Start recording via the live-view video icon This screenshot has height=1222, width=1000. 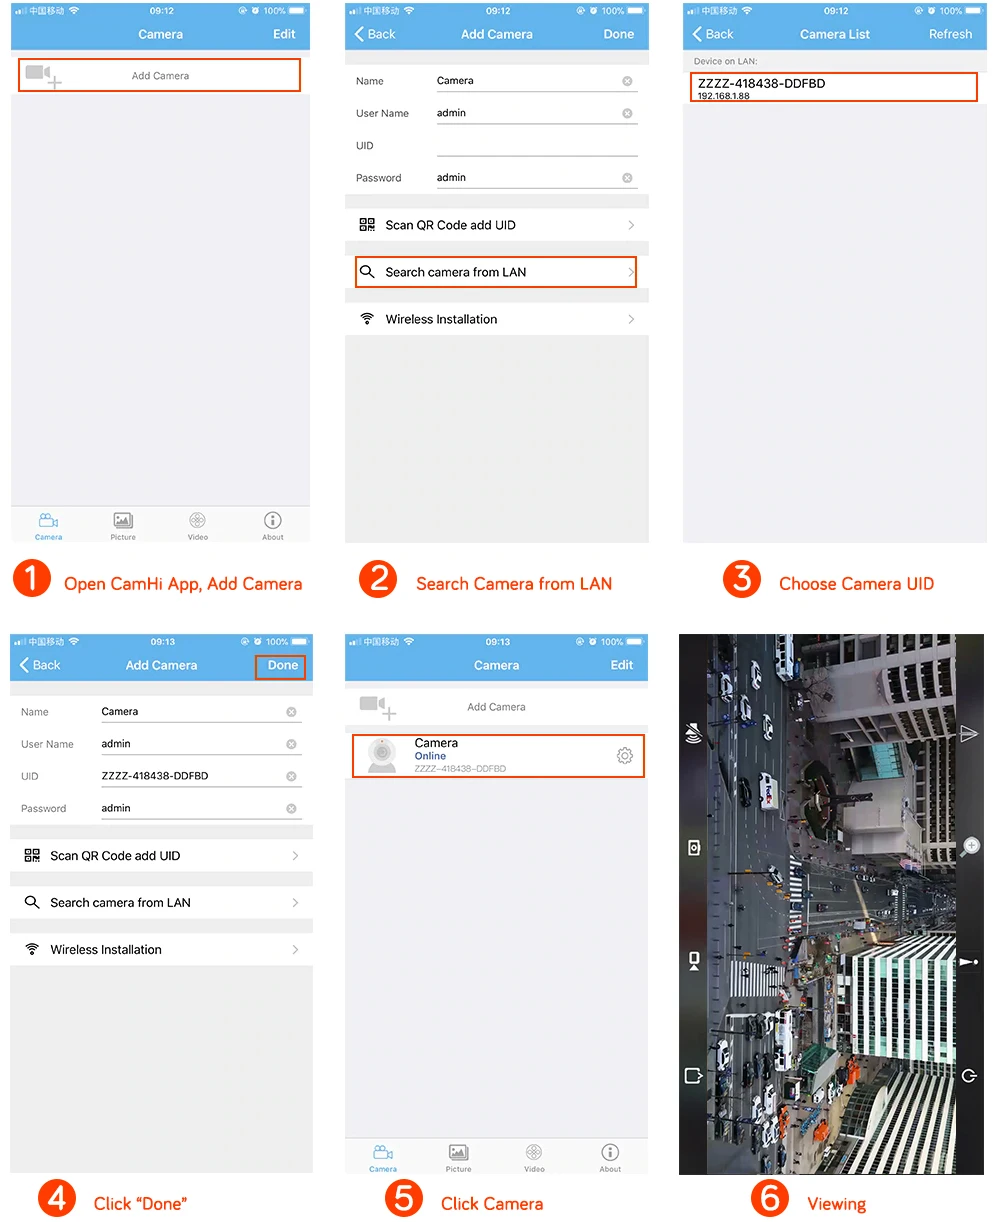coord(694,961)
